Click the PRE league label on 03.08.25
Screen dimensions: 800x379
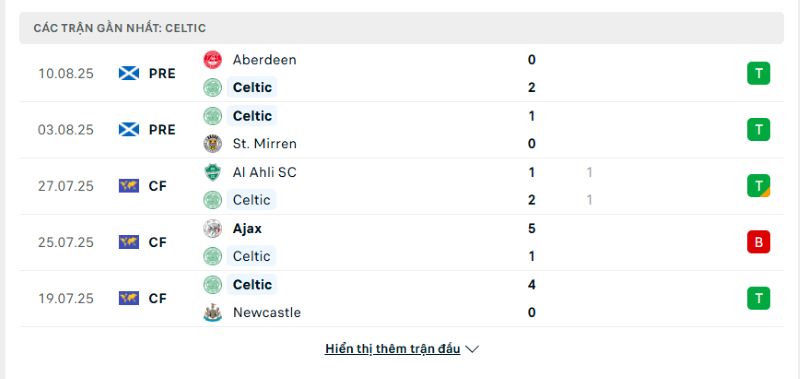[x=162, y=130]
